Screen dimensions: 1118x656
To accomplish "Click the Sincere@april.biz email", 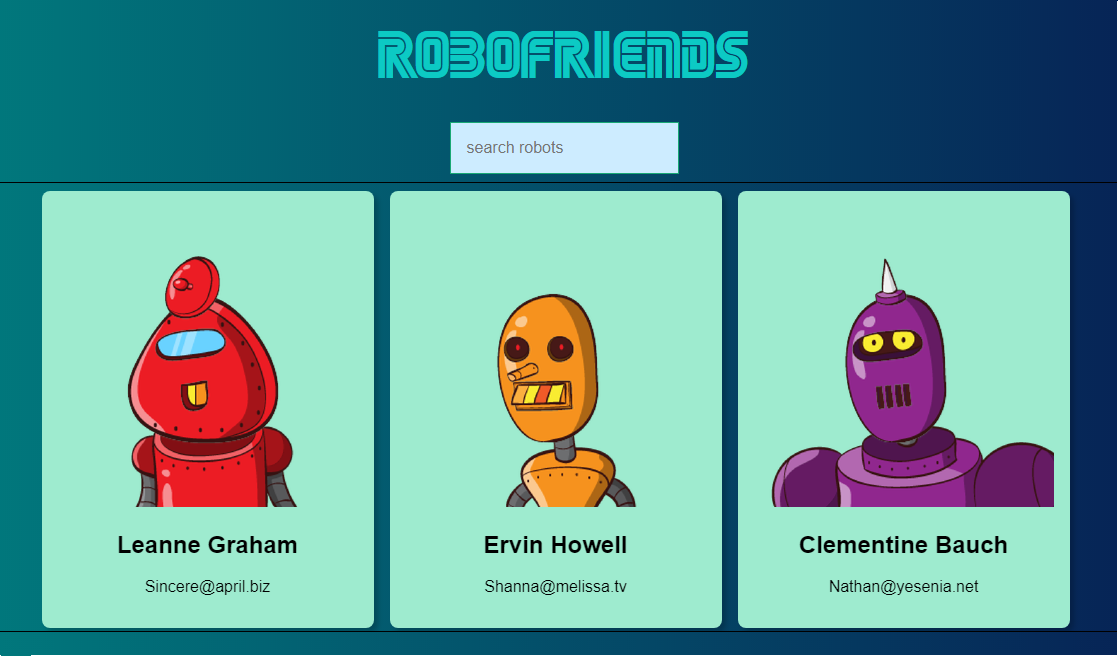I will point(207,586).
